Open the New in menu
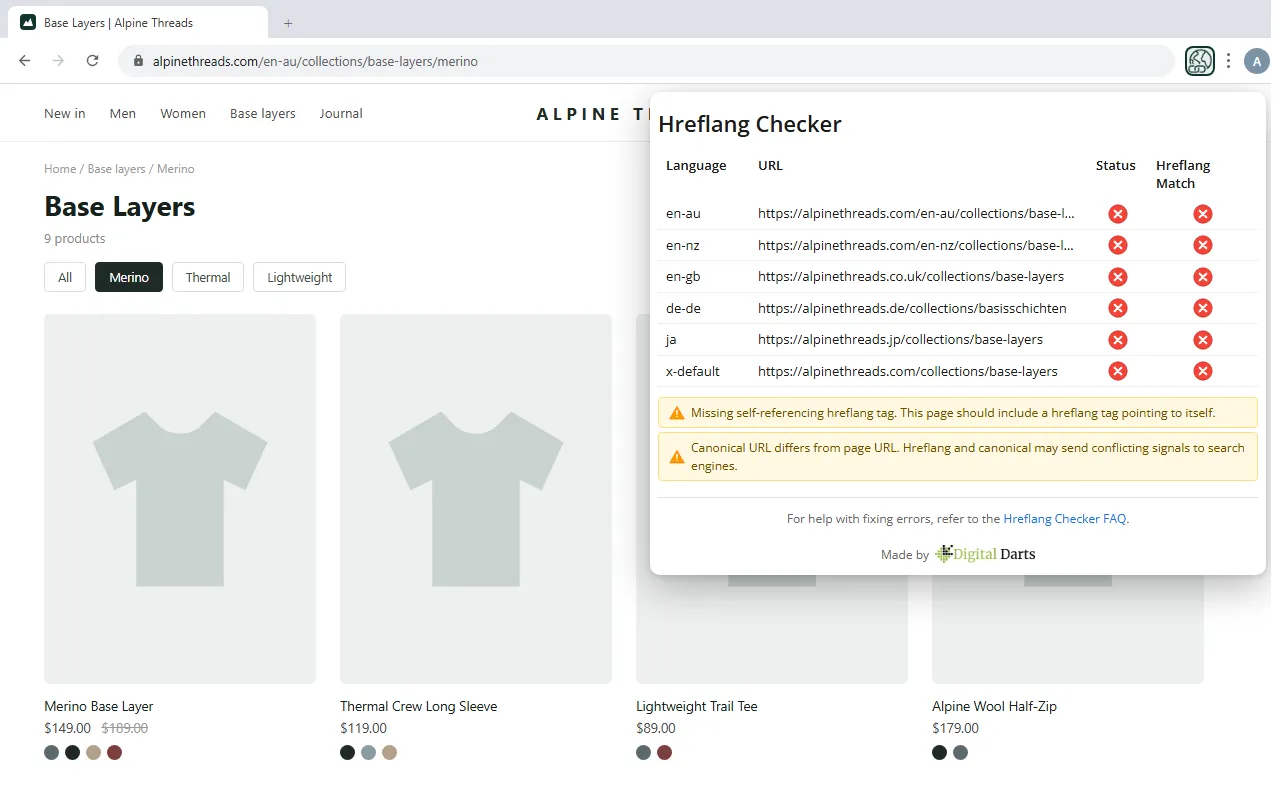Viewport: 1280px width, 800px height. (65, 113)
